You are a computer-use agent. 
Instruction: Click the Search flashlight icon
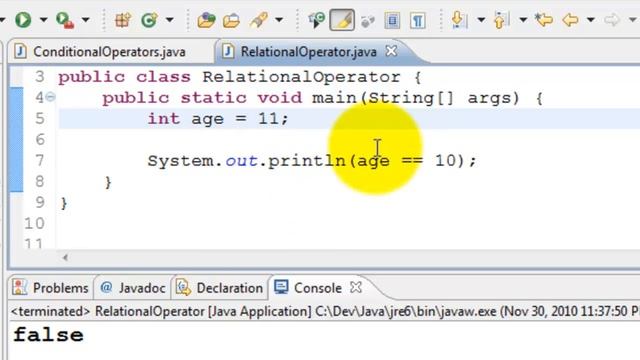click(259, 20)
